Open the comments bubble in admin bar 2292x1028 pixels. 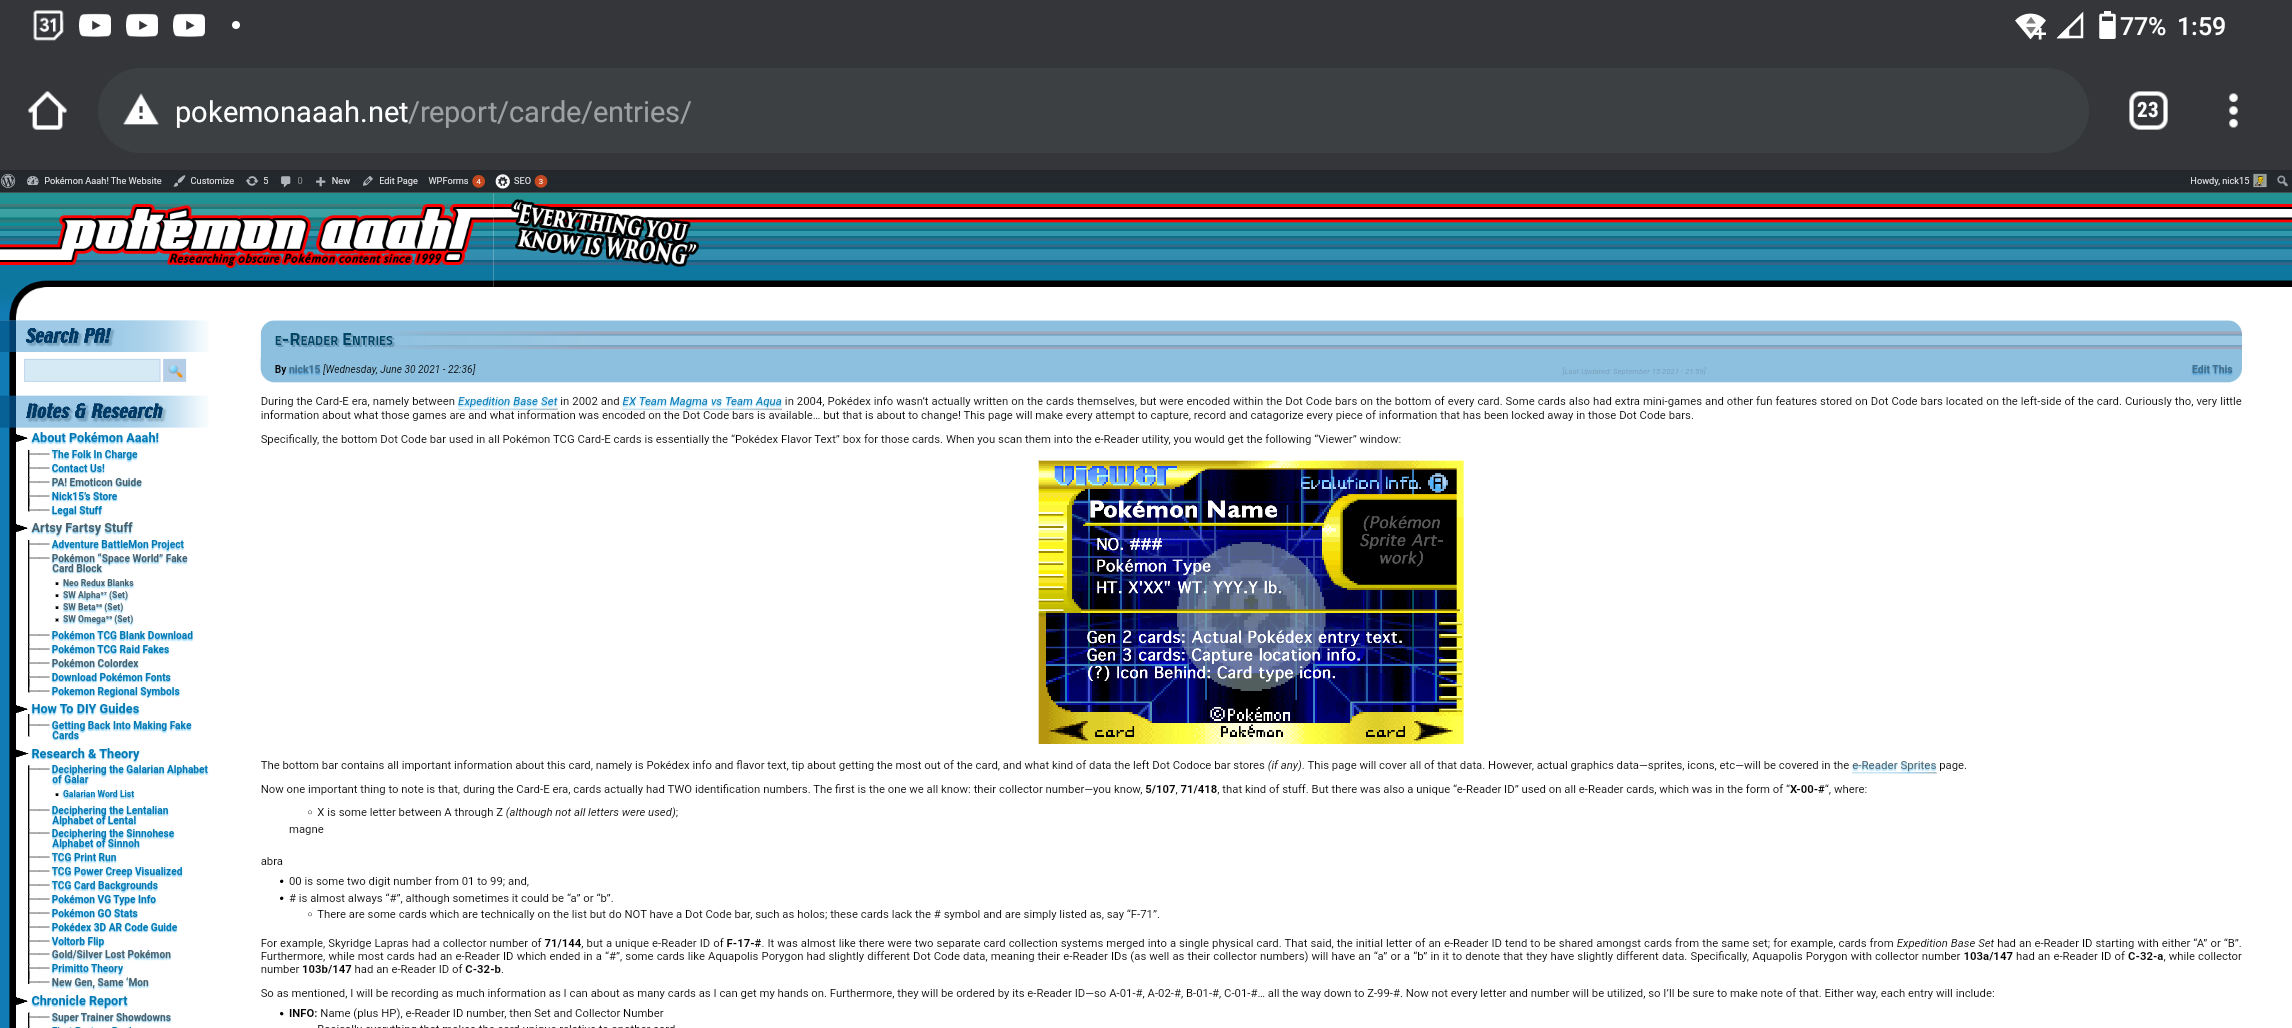[x=291, y=181]
